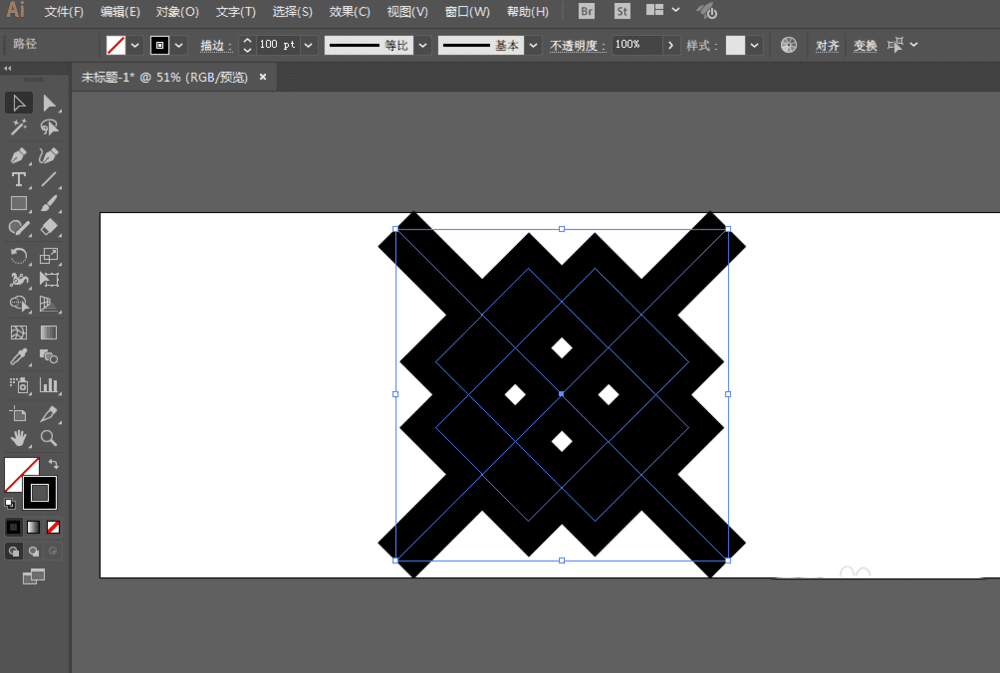
Task: Change the screen mode
Action: [34, 577]
